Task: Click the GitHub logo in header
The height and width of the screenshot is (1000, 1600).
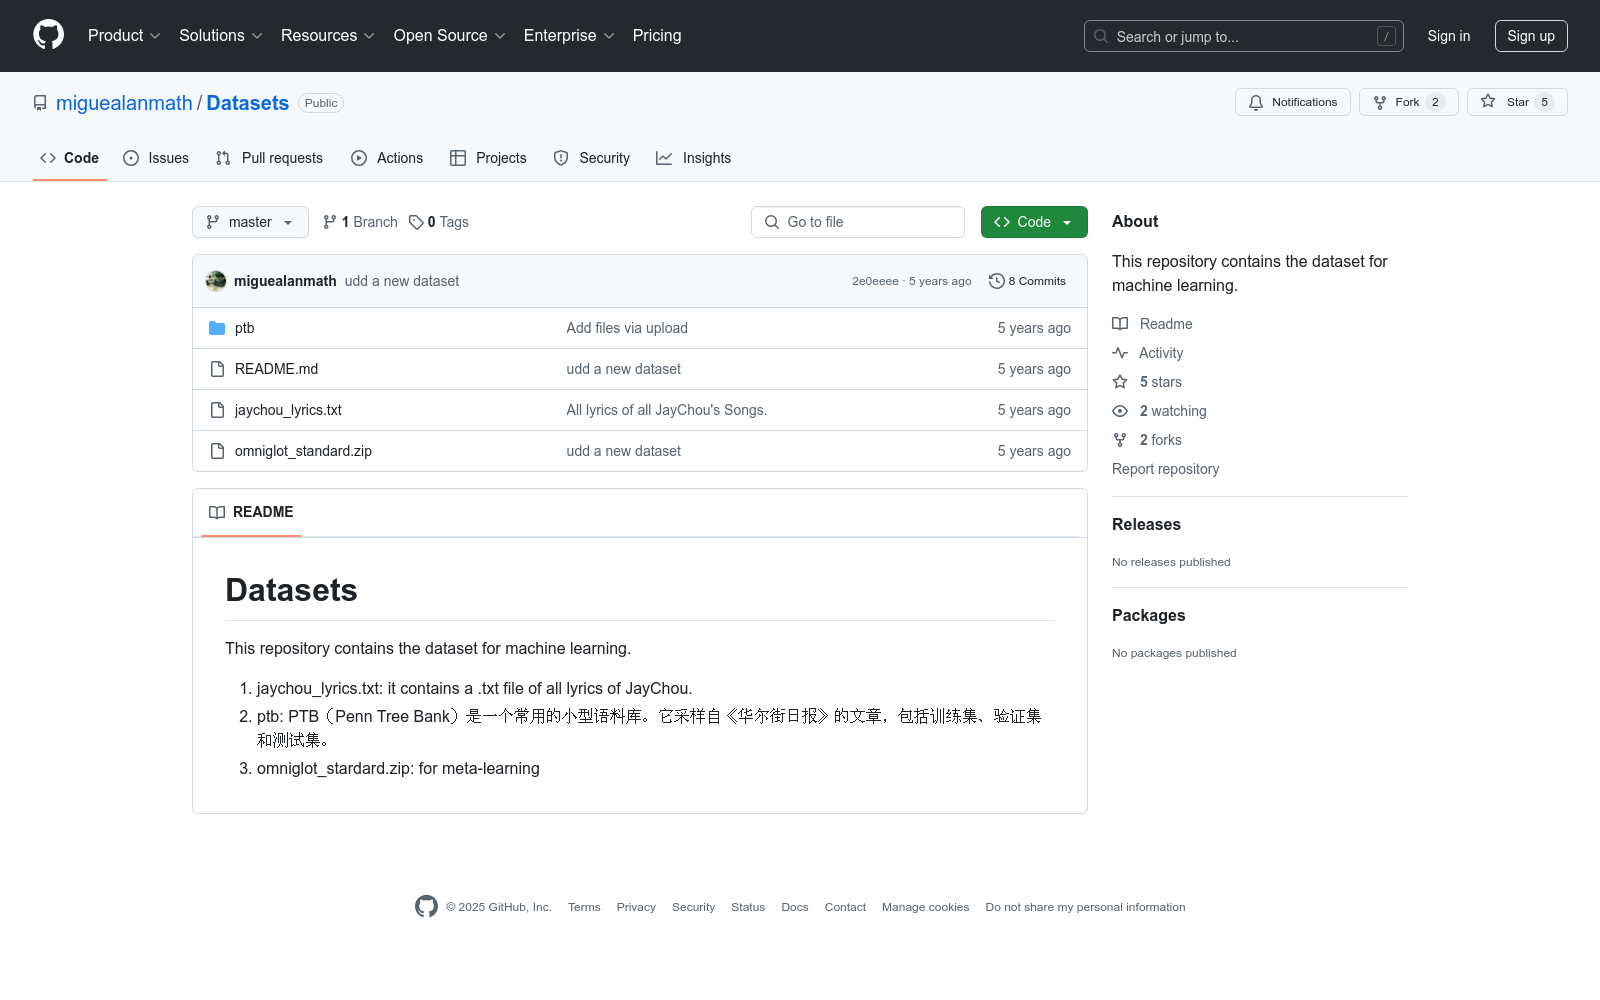Action: coord(48,35)
